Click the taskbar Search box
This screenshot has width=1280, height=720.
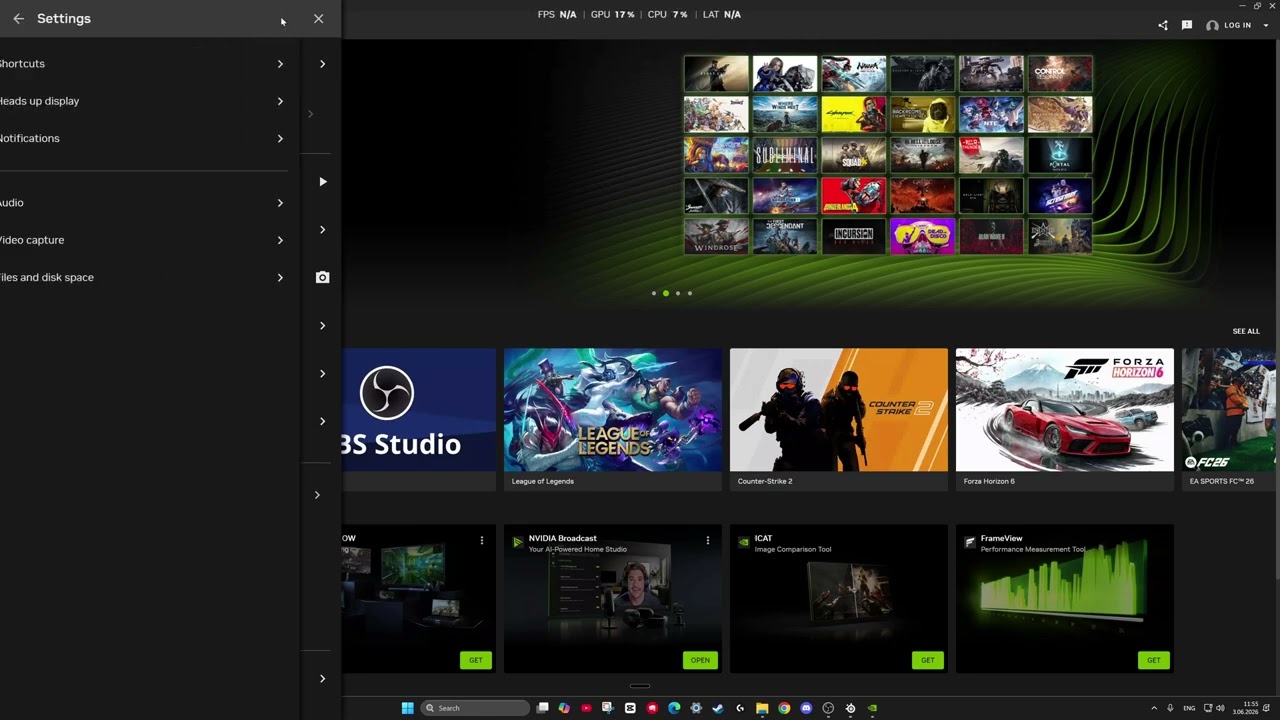coord(475,708)
